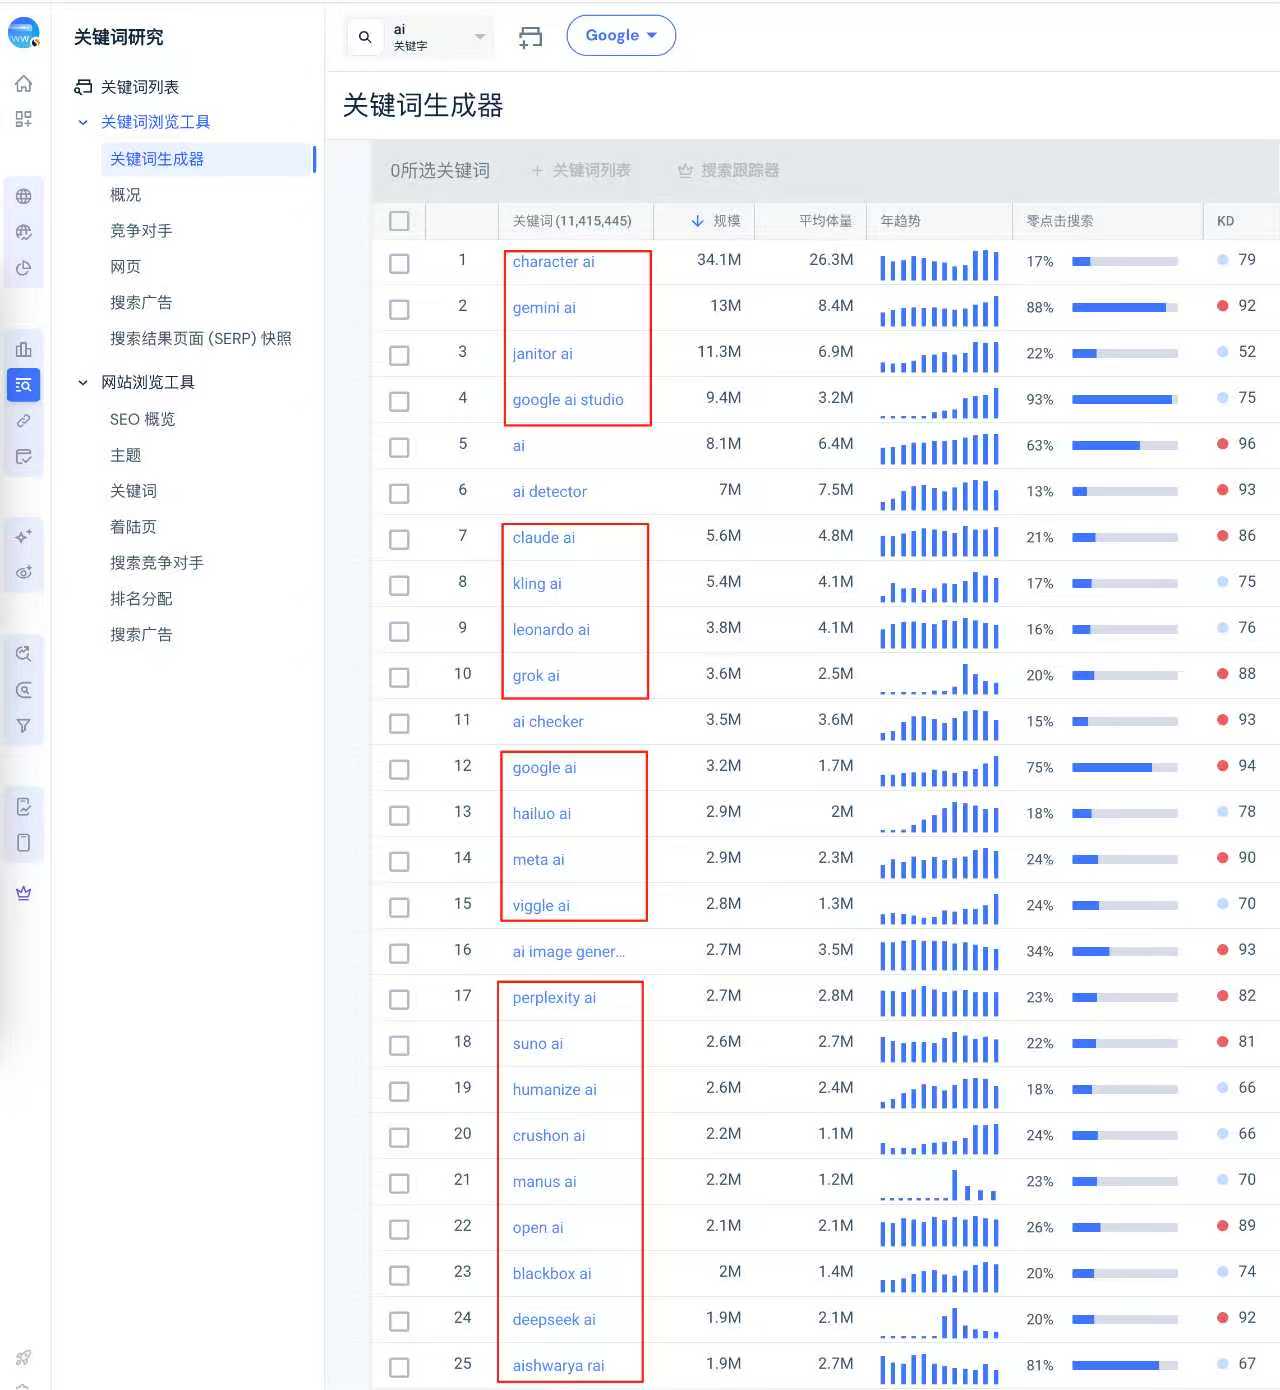Click the sort arrow on 规模 column
1280x1390 pixels.
point(697,221)
